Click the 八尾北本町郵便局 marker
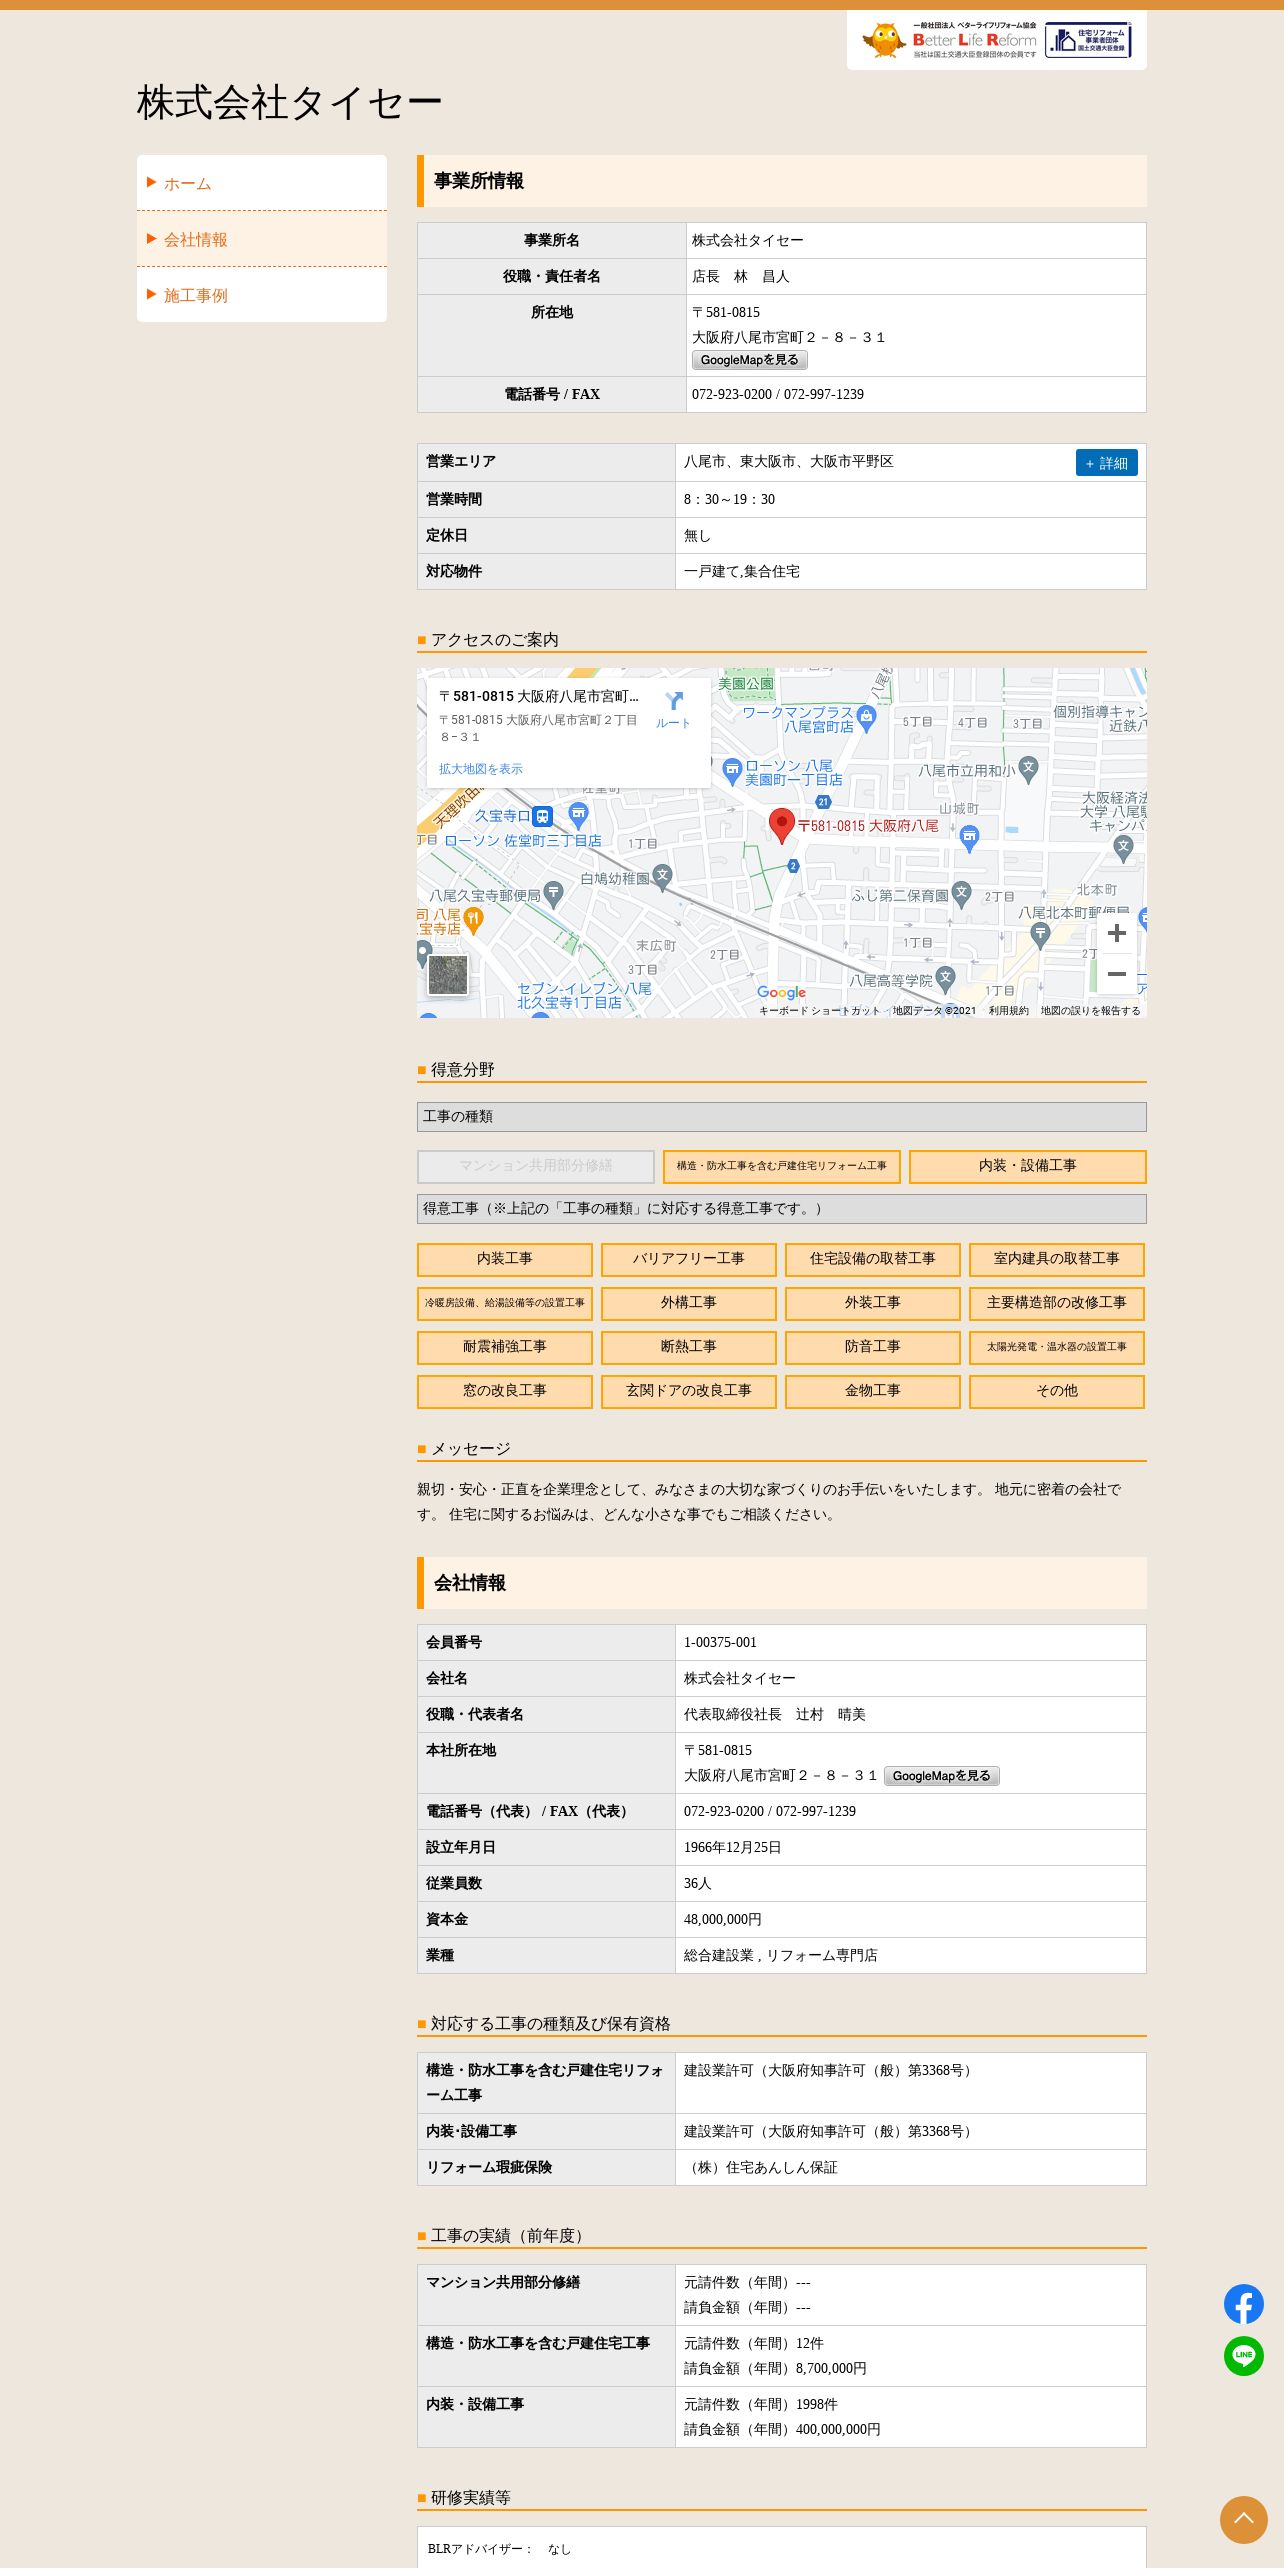 pyautogui.click(x=1040, y=934)
